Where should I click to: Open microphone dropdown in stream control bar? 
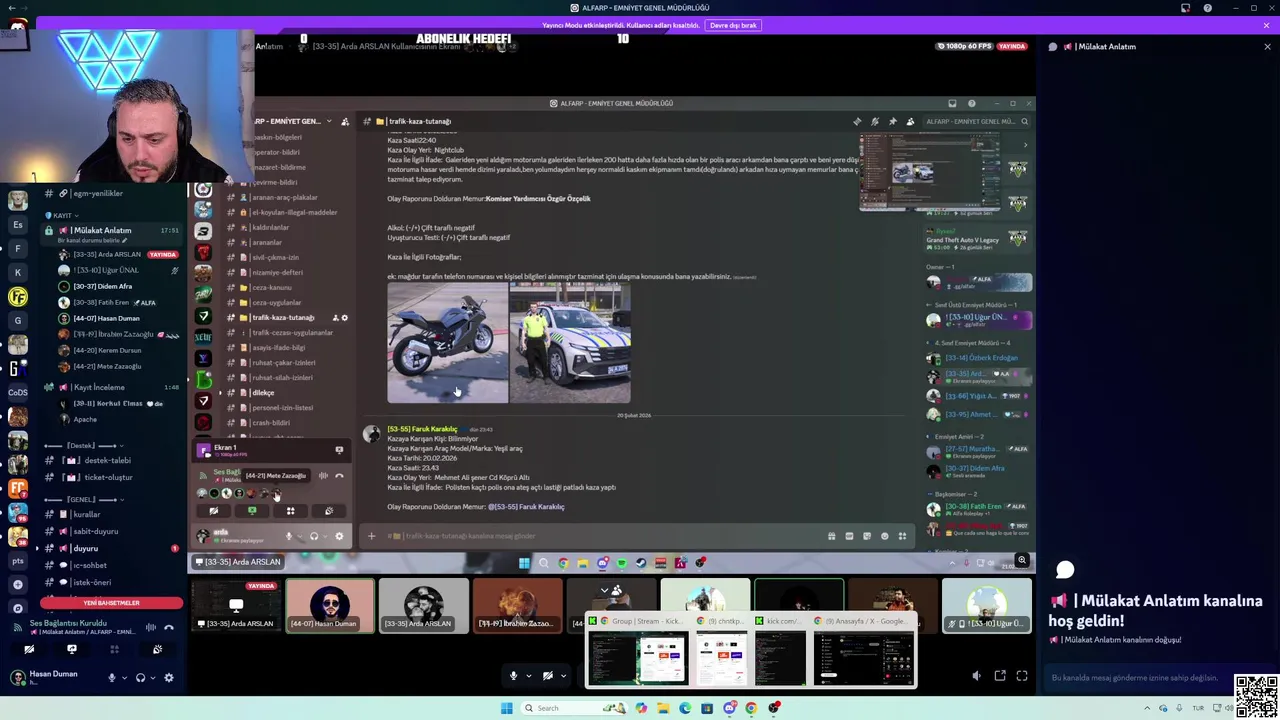coord(528,676)
